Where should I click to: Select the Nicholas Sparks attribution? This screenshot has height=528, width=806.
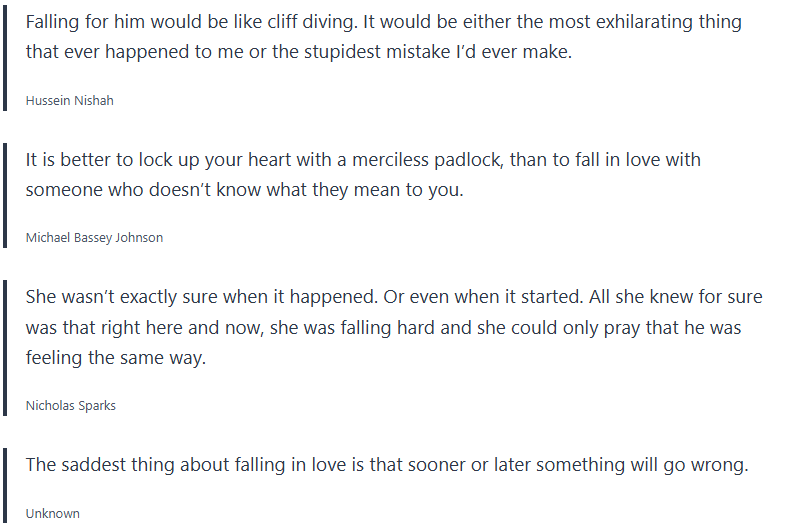[x=70, y=406]
